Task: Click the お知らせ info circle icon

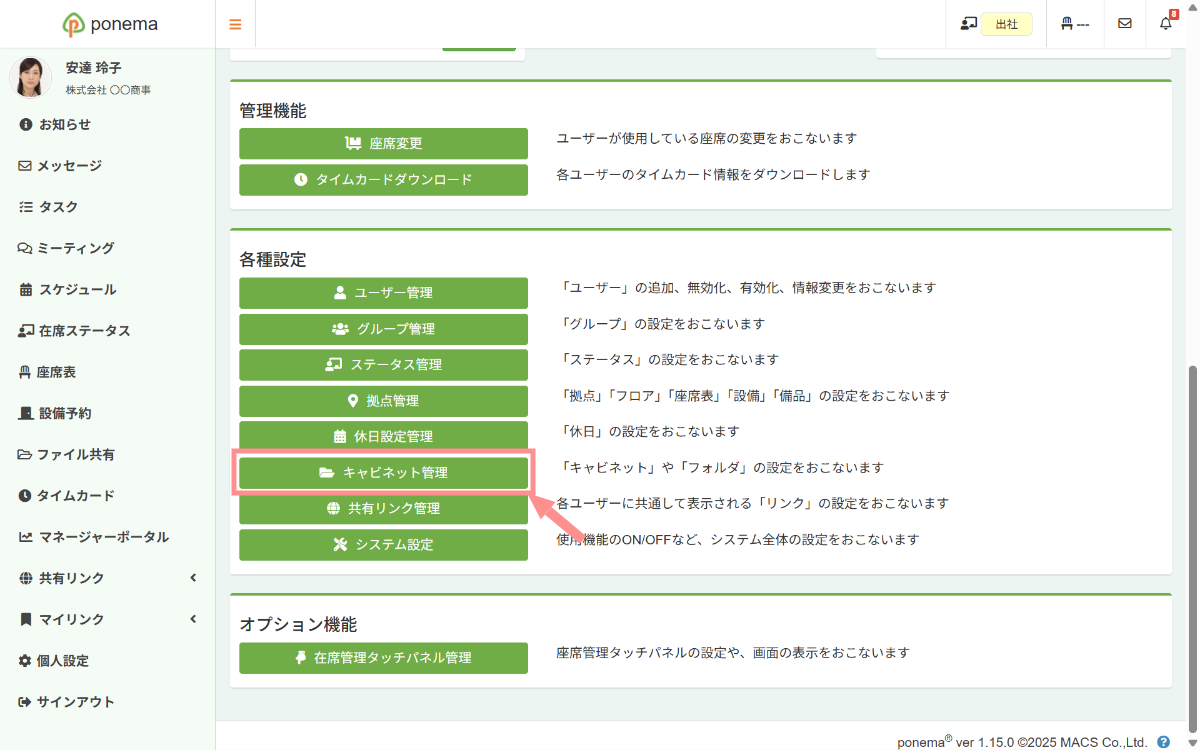Action: point(26,124)
